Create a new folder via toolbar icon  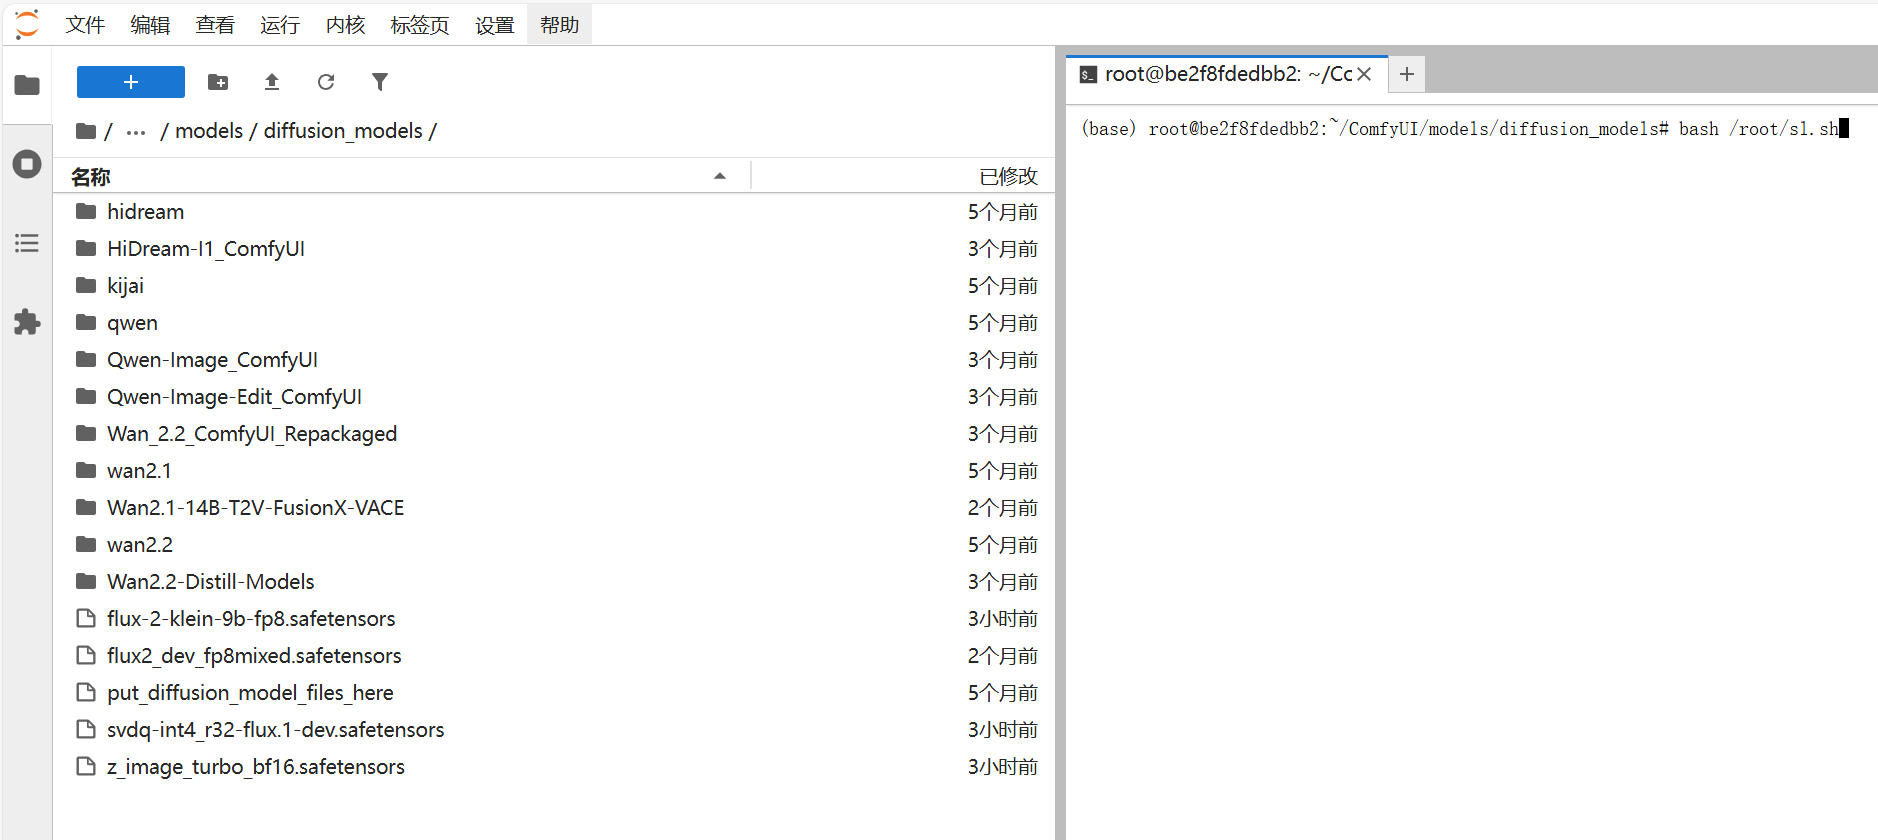[x=218, y=82]
